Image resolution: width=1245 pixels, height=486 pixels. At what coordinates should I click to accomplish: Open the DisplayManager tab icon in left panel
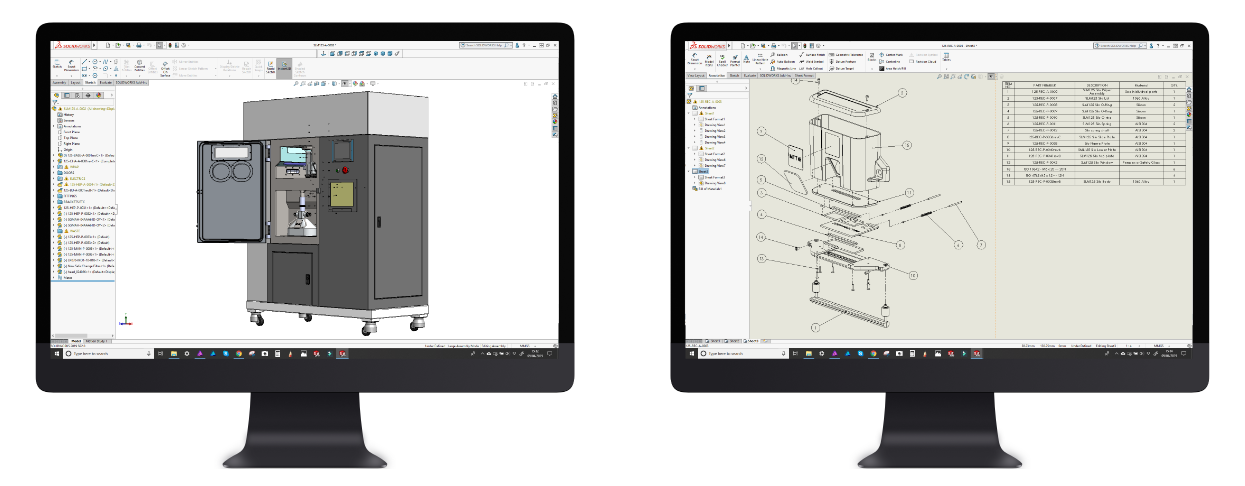click(x=99, y=96)
